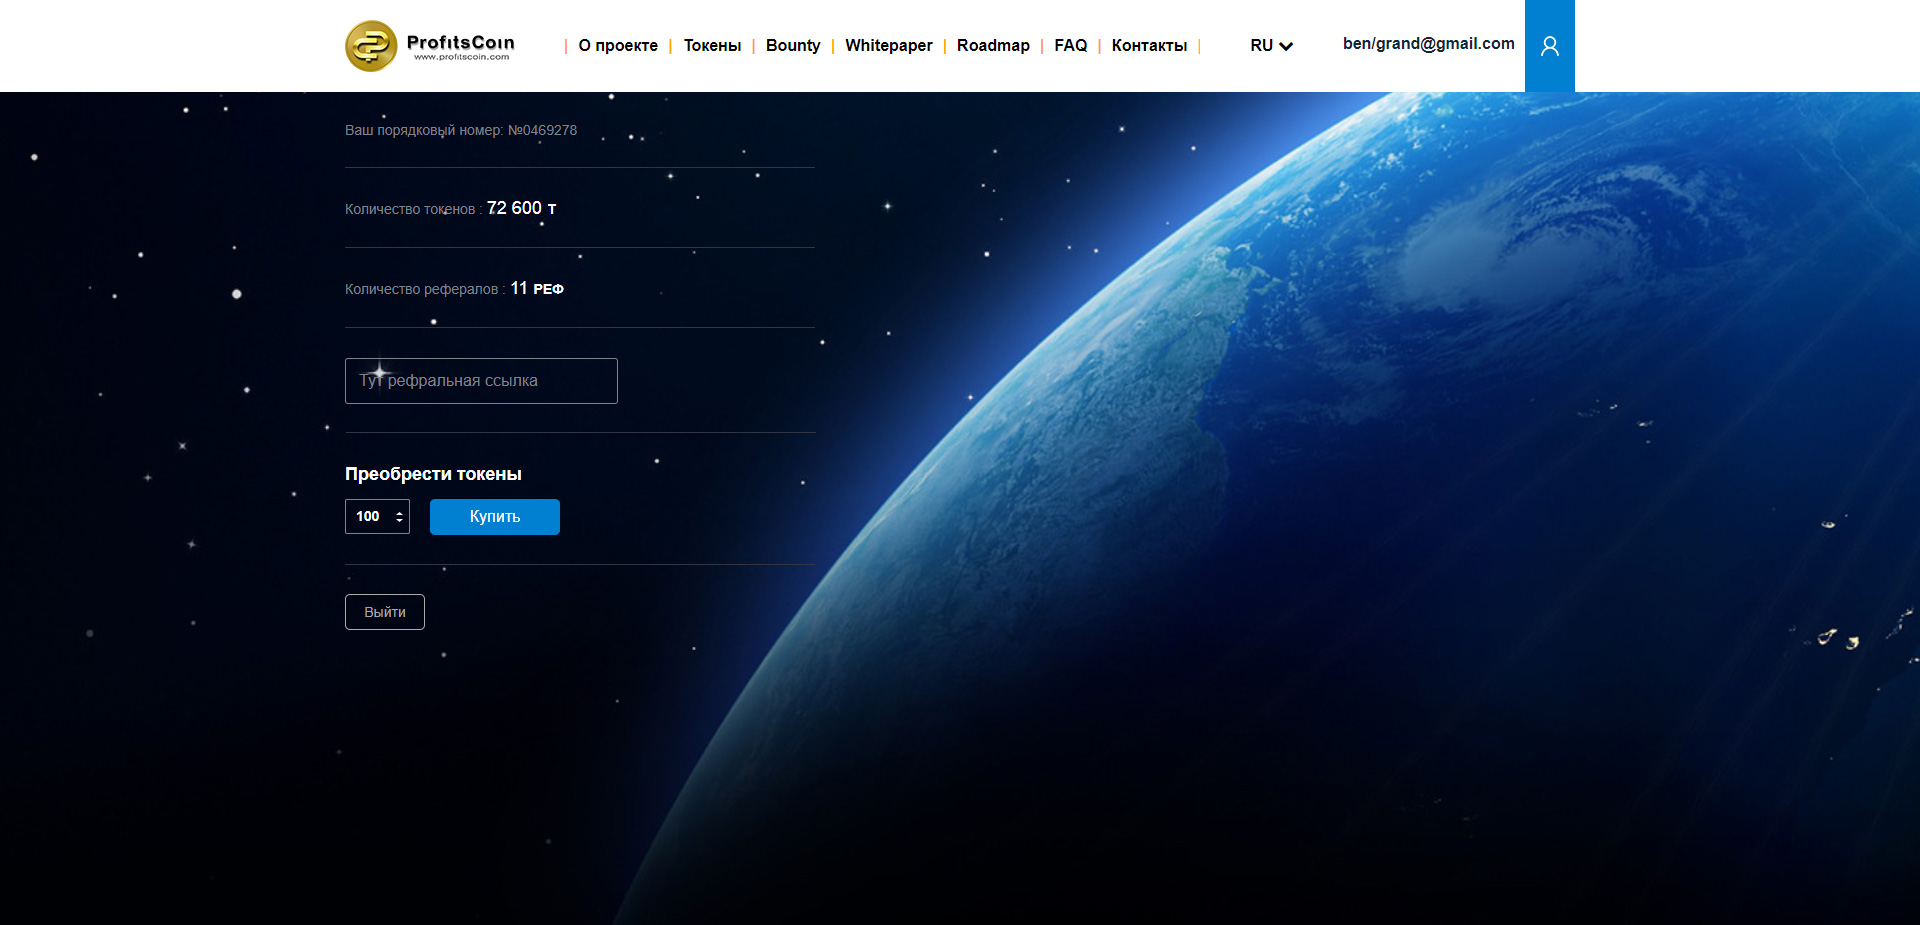
Task: Log out with the Выйти button
Action: [385, 612]
